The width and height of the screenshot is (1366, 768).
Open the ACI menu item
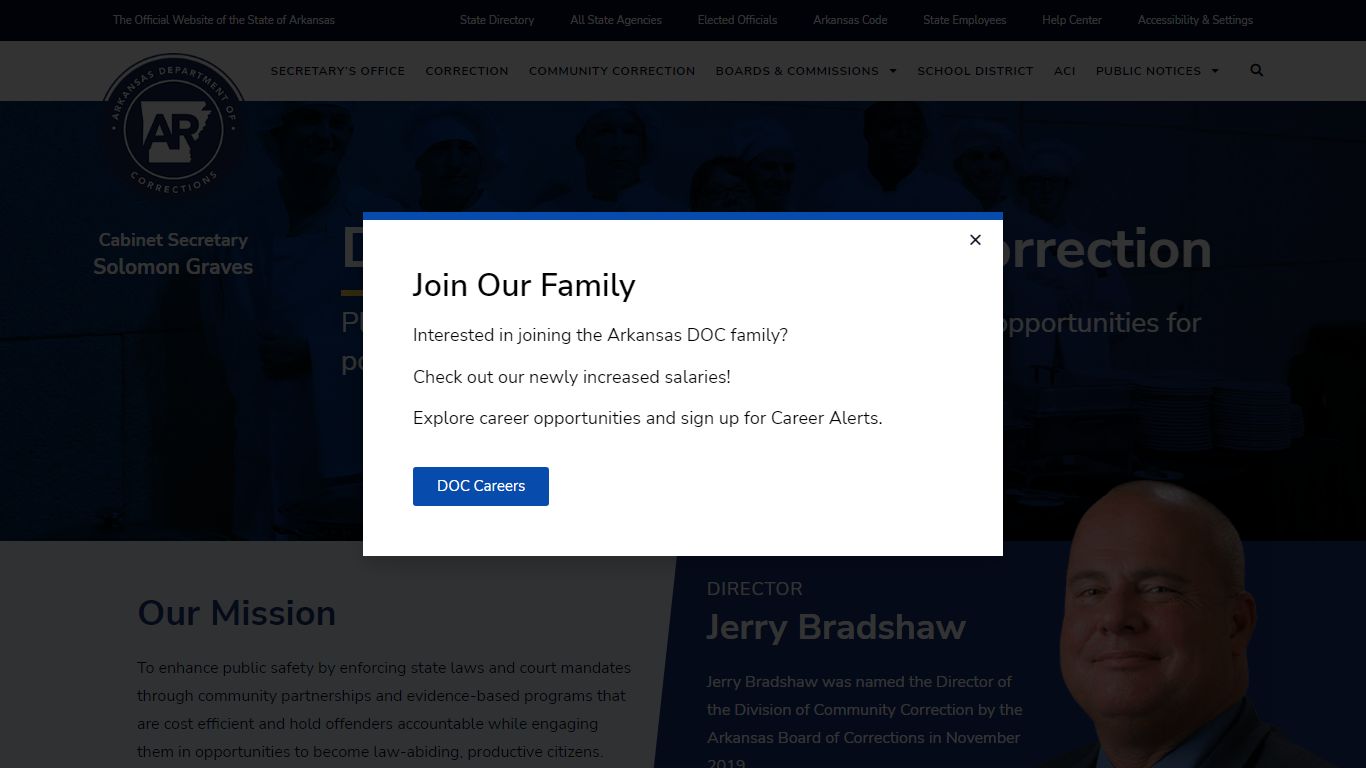click(1065, 71)
